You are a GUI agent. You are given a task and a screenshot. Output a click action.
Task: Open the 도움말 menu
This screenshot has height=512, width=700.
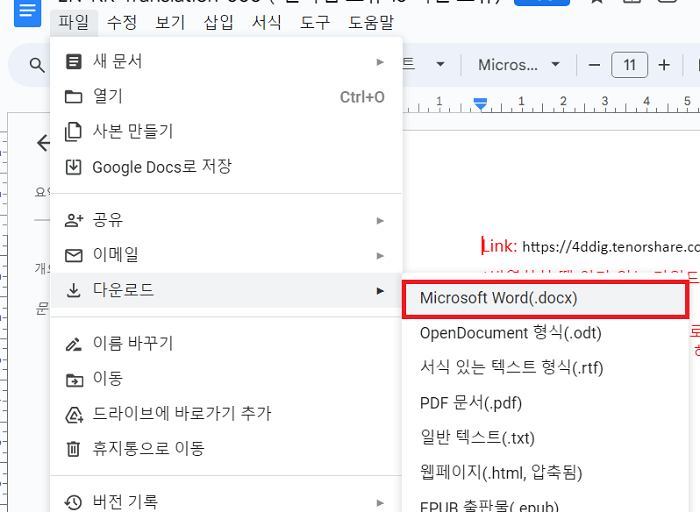click(371, 22)
